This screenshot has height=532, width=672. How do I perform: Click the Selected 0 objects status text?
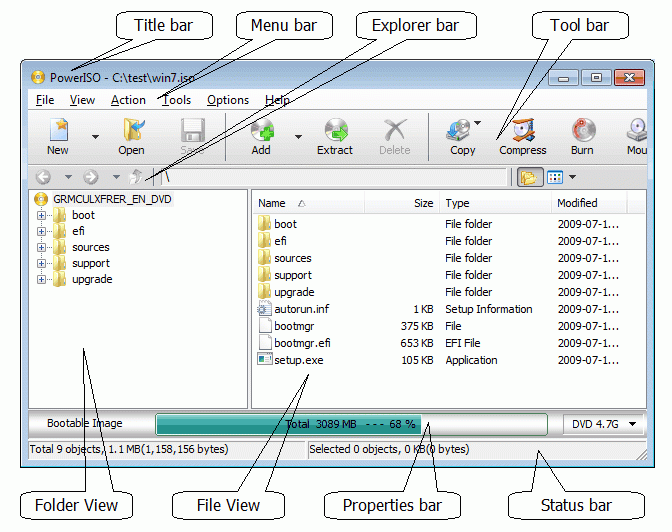point(389,449)
